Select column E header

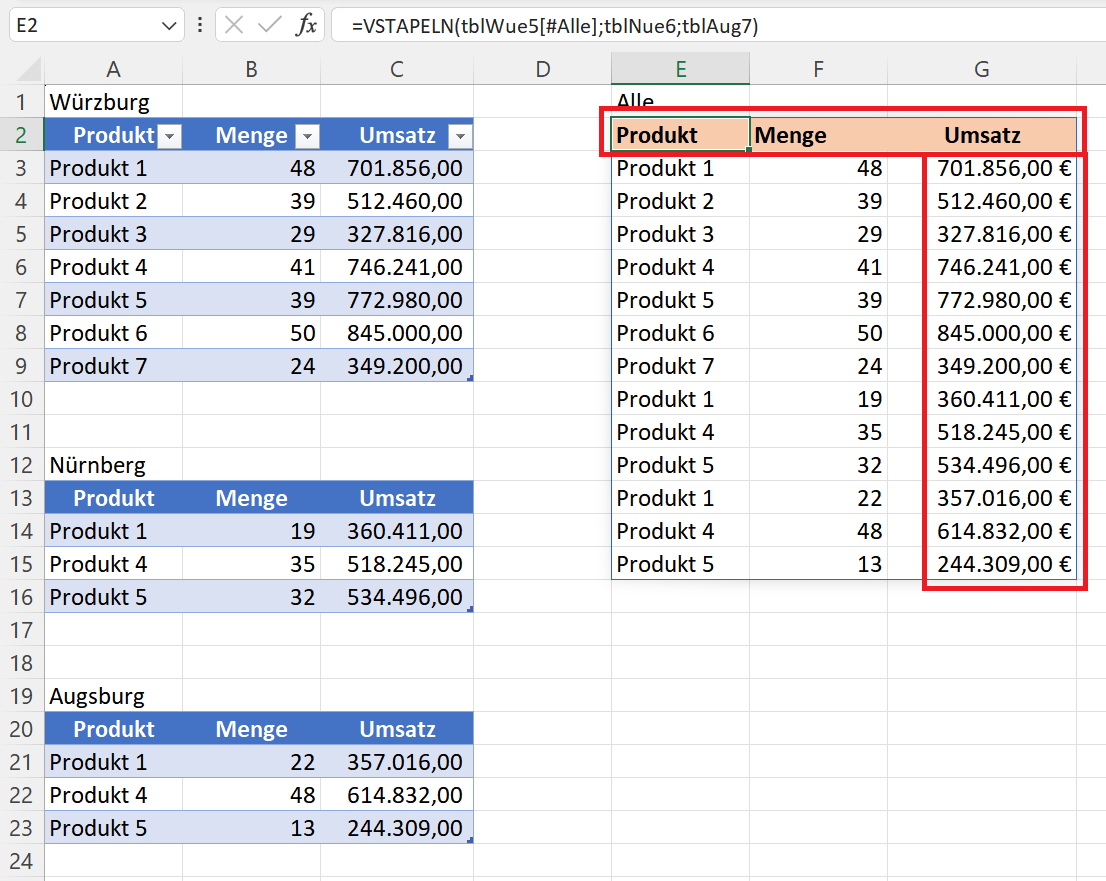click(680, 69)
